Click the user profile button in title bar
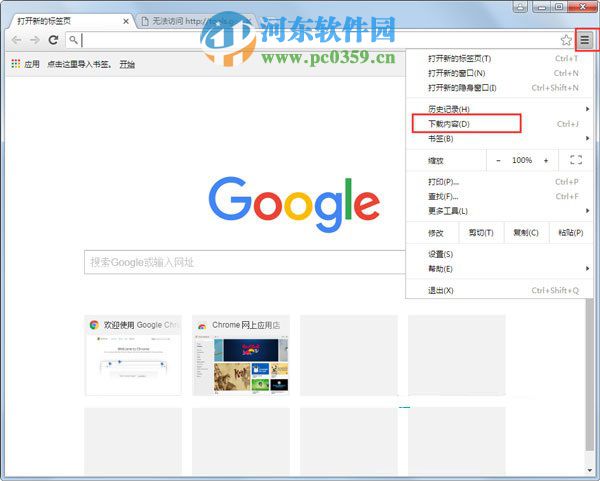The height and width of the screenshot is (481, 600). coord(520,7)
